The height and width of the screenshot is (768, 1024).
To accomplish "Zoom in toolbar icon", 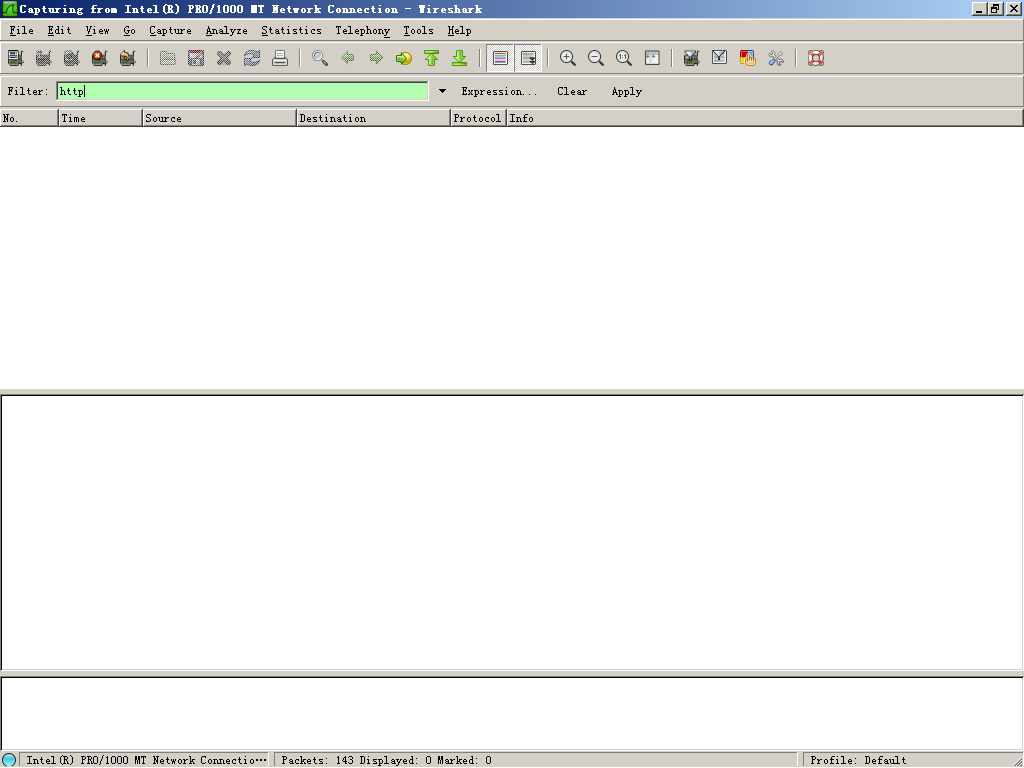I will (x=568, y=58).
